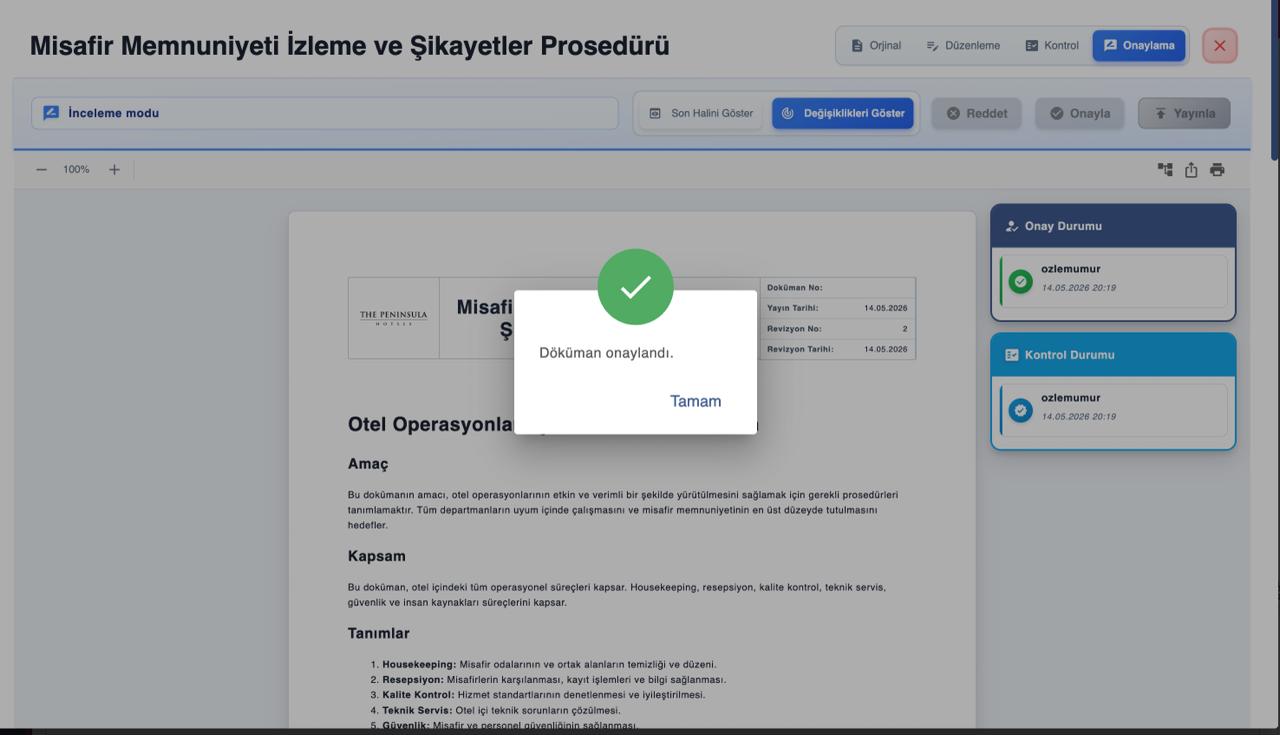
Task: Click the Değişiklikleri Göster icon
Action: coord(787,113)
